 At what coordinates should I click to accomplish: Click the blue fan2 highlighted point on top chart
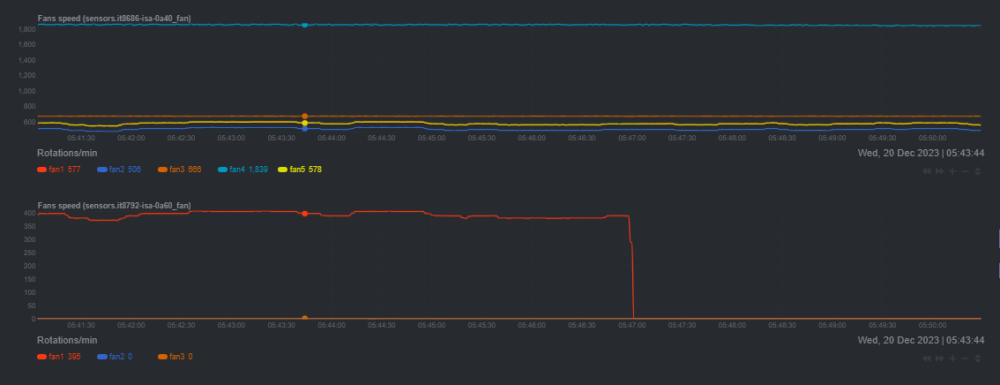point(305,129)
